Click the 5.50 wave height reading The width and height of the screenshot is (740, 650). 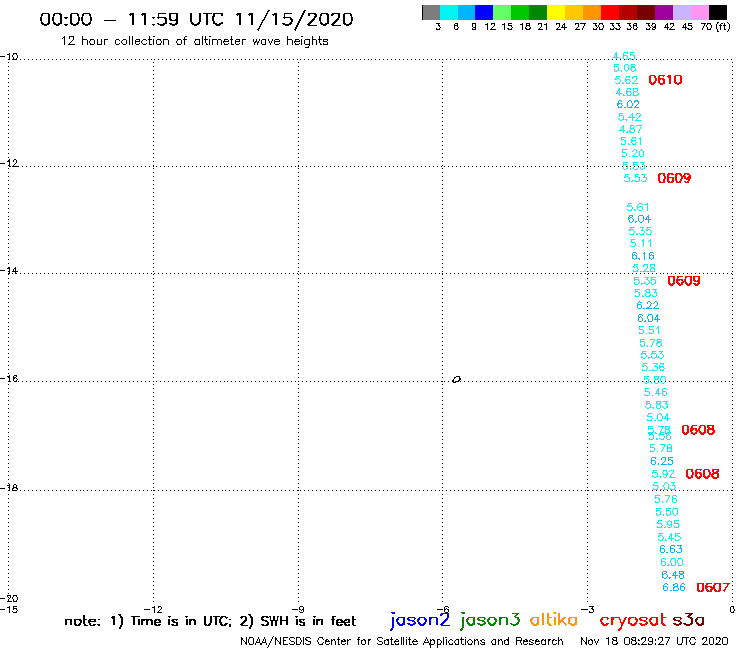click(x=667, y=512)
